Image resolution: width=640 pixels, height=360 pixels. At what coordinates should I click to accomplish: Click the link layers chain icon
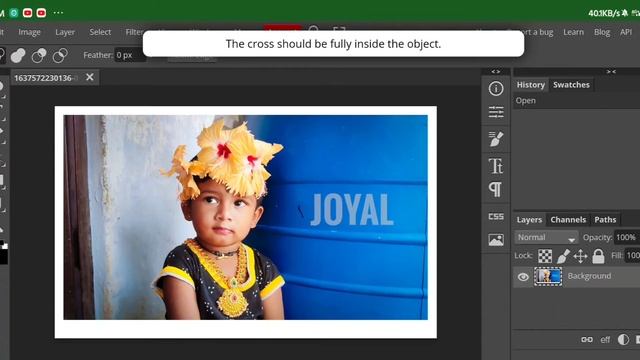point(587,340)
